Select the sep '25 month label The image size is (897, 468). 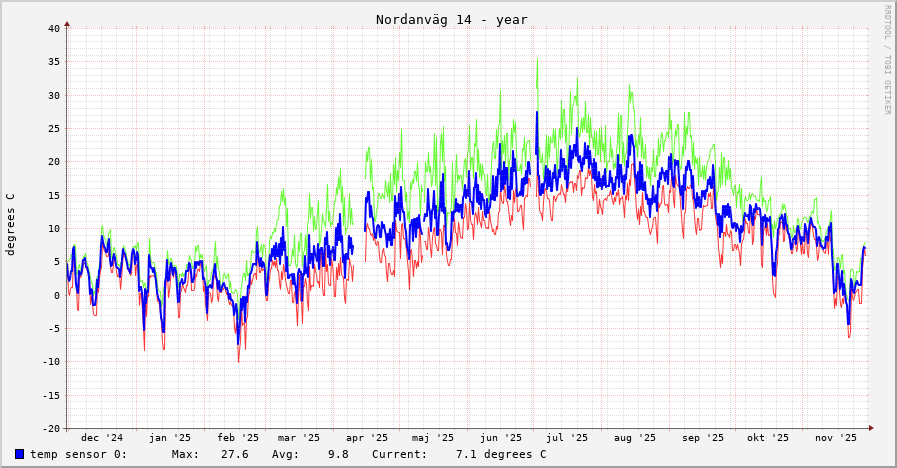coord(703,437)
